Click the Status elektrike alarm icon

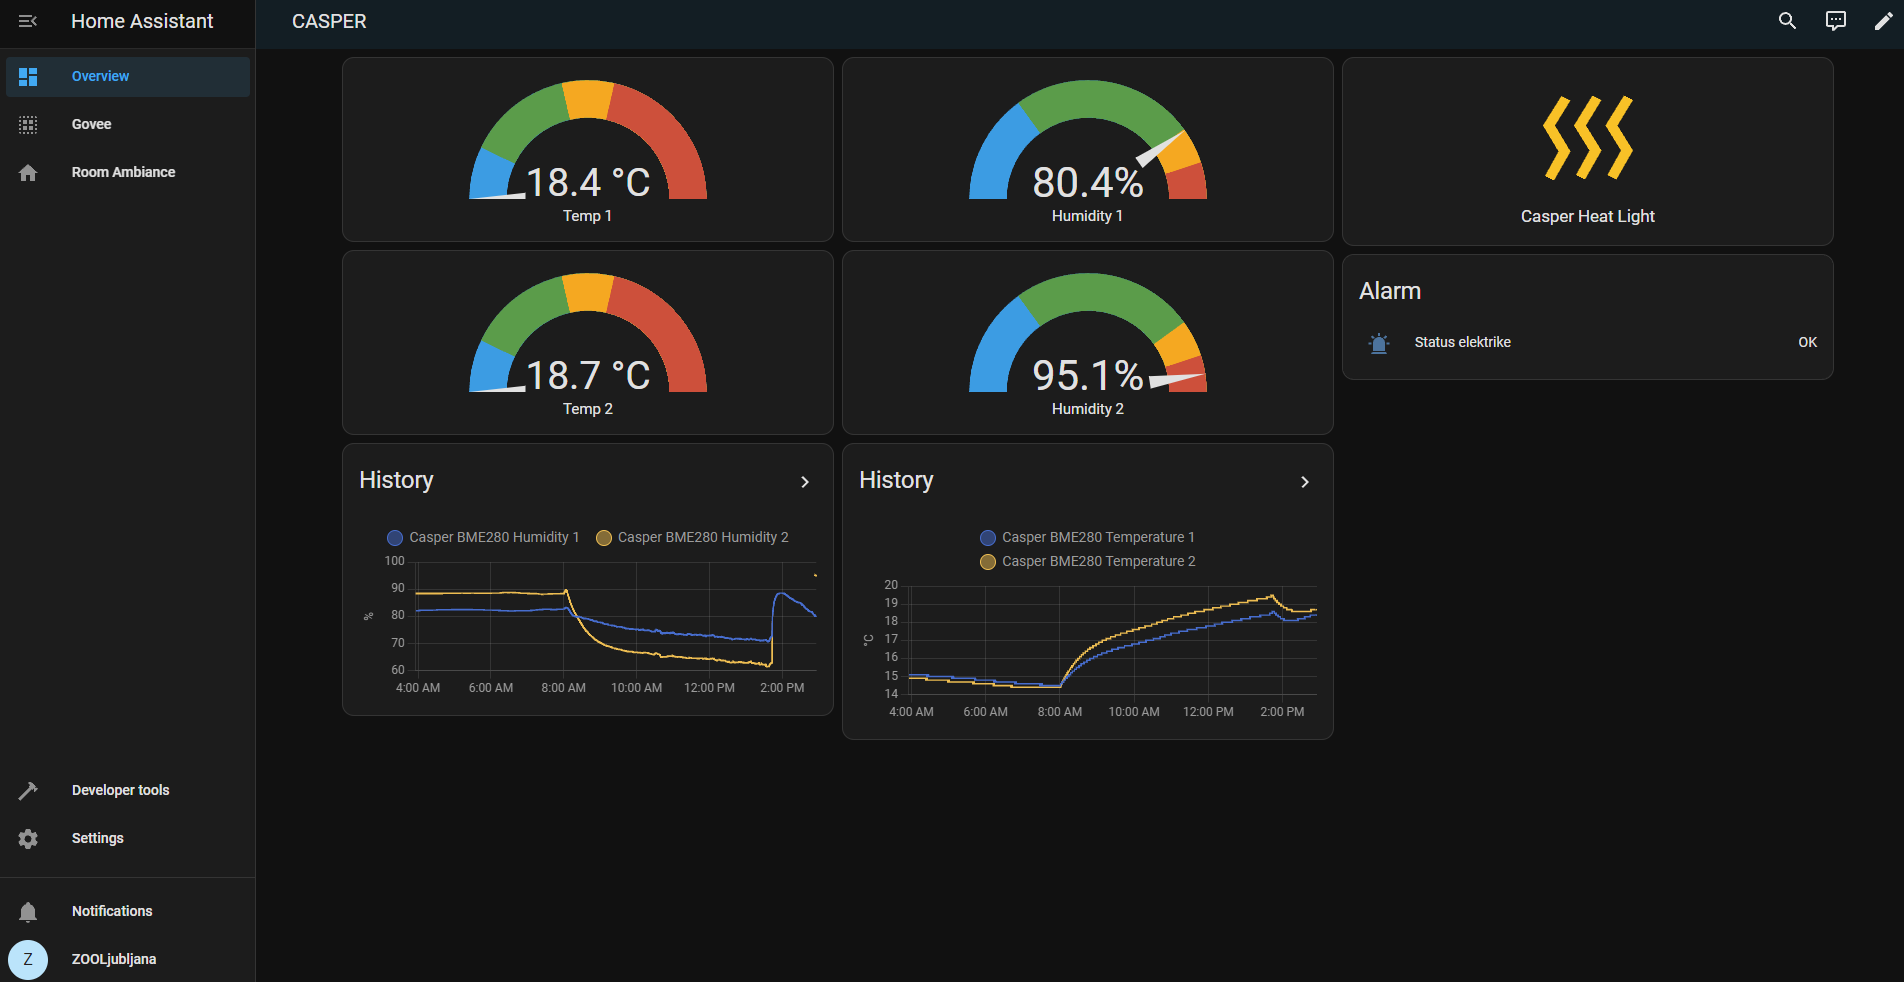1379,343
